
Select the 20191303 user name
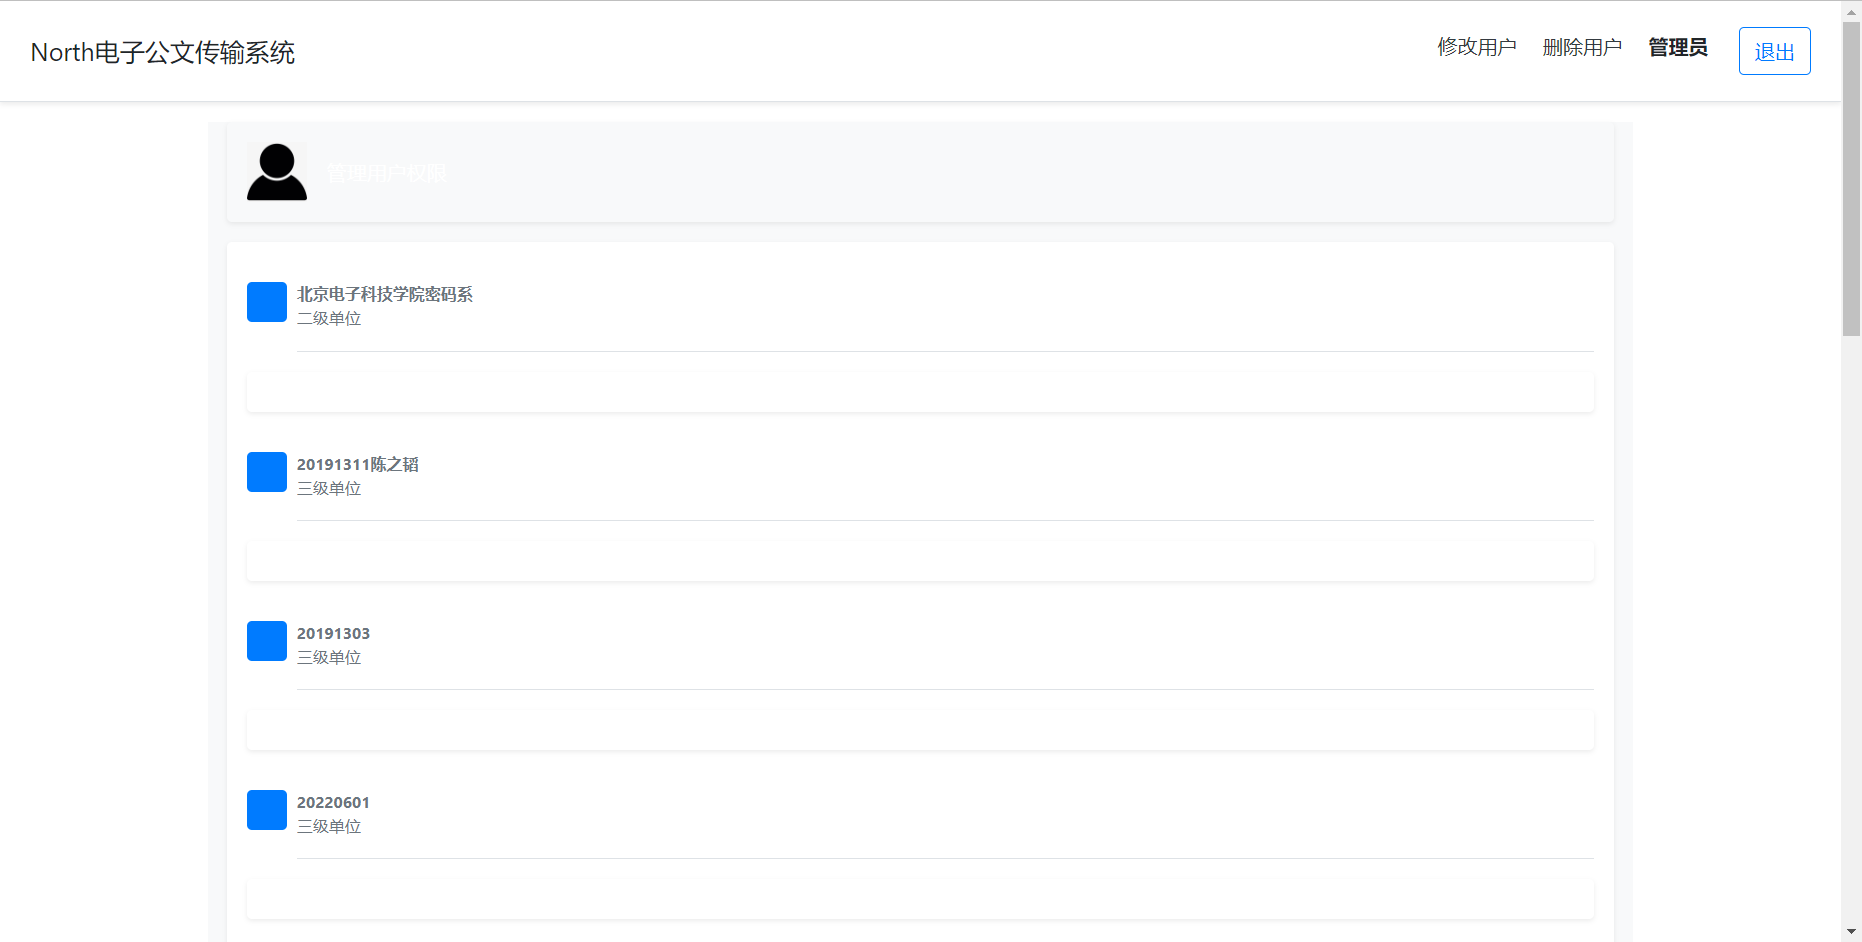333,633
